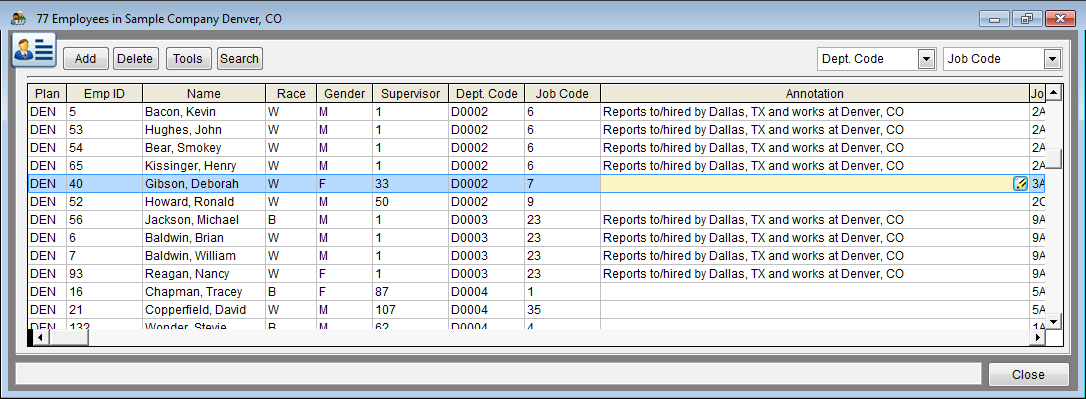The width and height of the screenshot is (1086, 399).
Task: Select the Reagan, Nancy name cell
Action: (204, 274)
